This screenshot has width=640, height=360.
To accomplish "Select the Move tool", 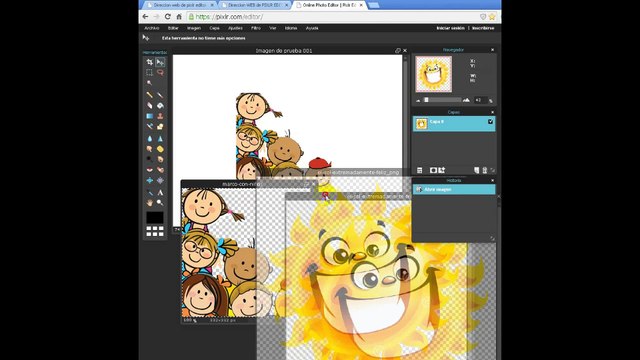I will 160,62.
